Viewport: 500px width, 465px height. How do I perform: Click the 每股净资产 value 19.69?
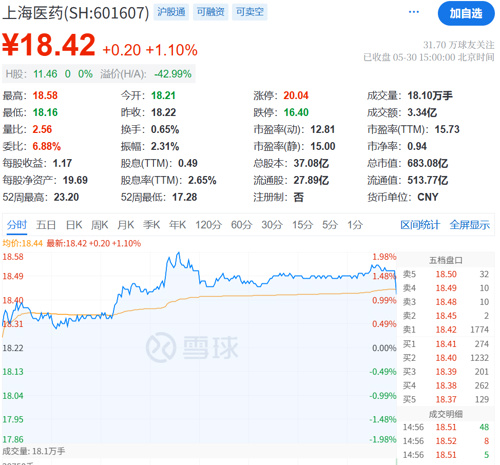(x=75, y=180)
